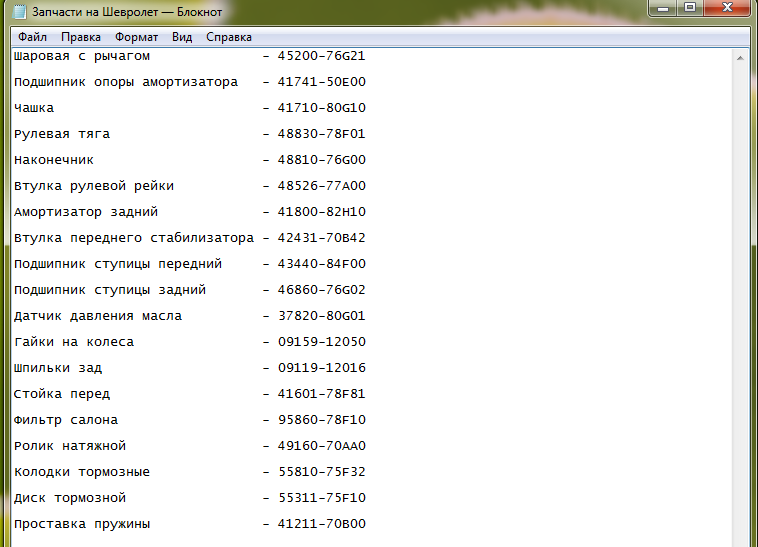Screen dimensions: 758x547
Task: Open the Файл menu
Action: point(32,37)
